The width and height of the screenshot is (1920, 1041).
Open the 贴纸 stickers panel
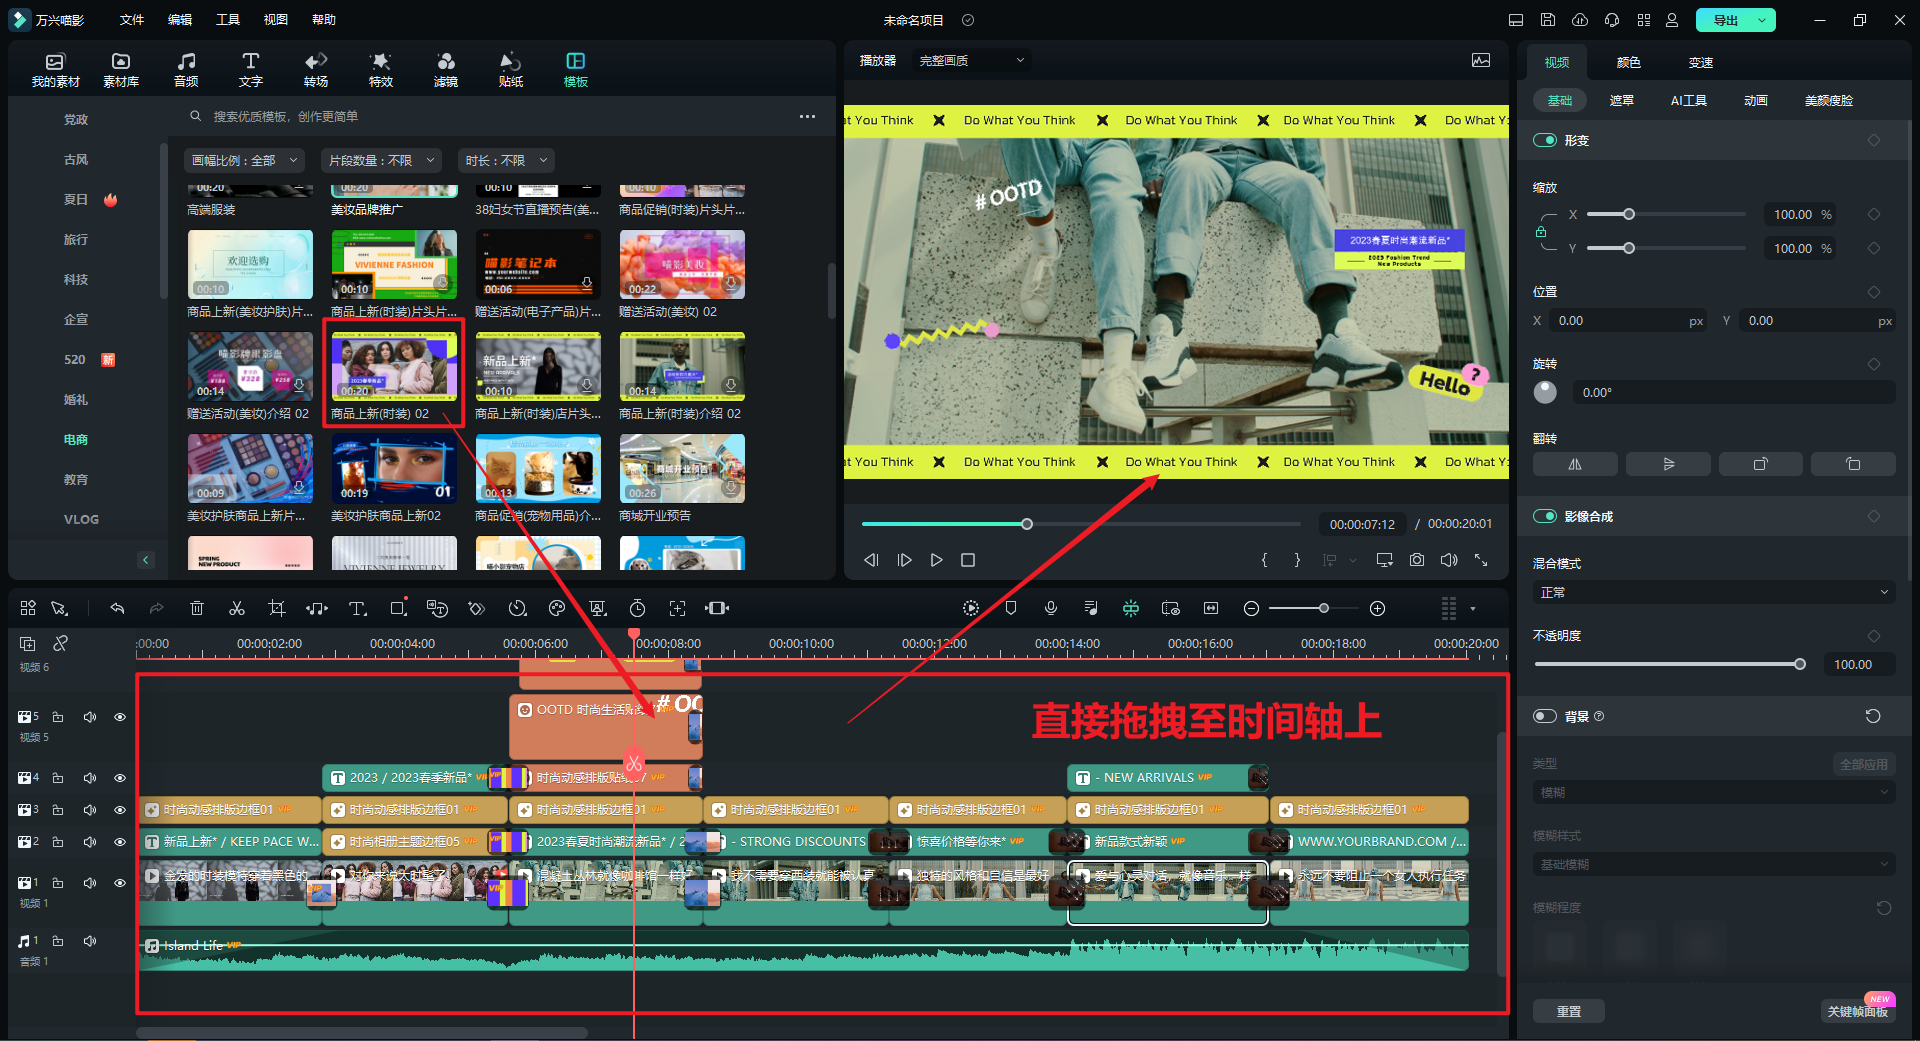click(510, 69)
